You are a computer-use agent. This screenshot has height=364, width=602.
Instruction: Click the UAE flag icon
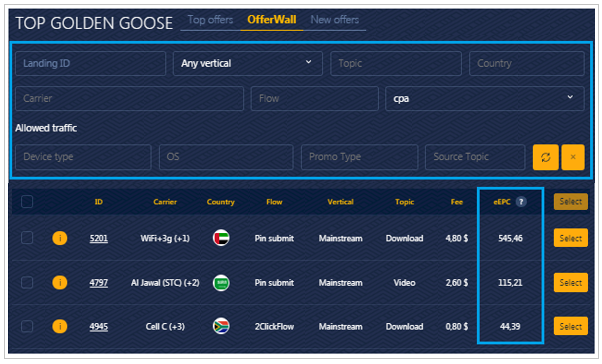(x=221, y=238)
